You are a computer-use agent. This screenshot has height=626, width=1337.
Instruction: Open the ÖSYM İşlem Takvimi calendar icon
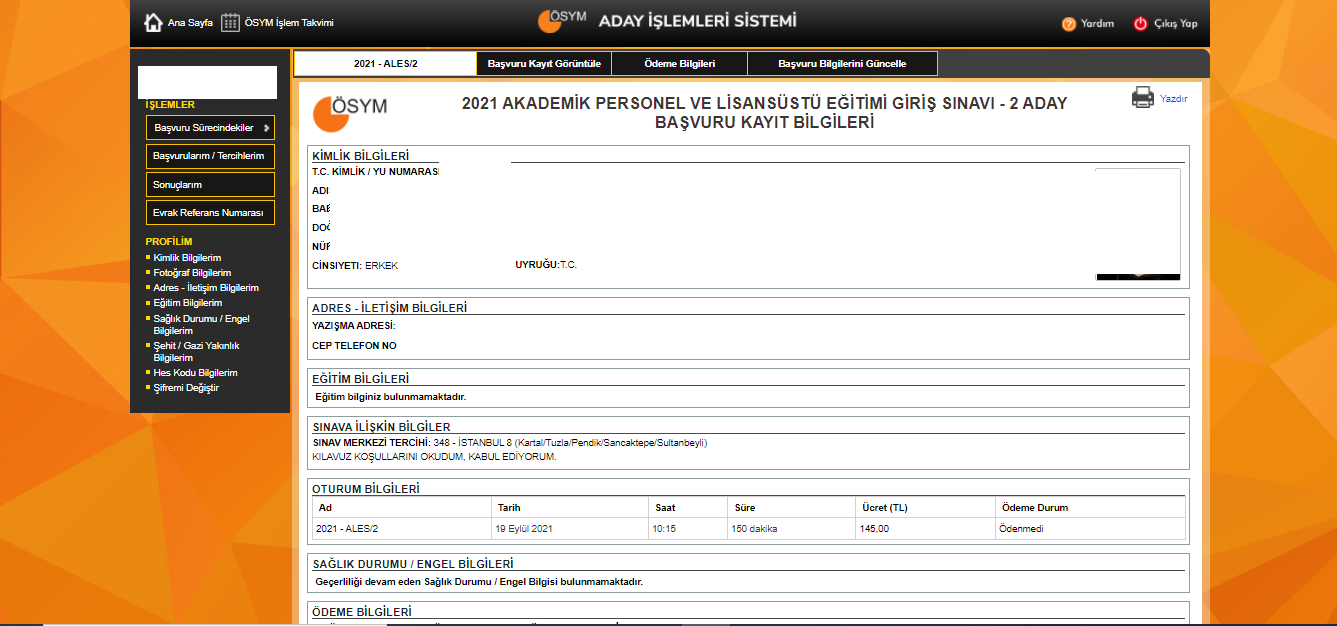pyautogui.click(x=230, y=22)
